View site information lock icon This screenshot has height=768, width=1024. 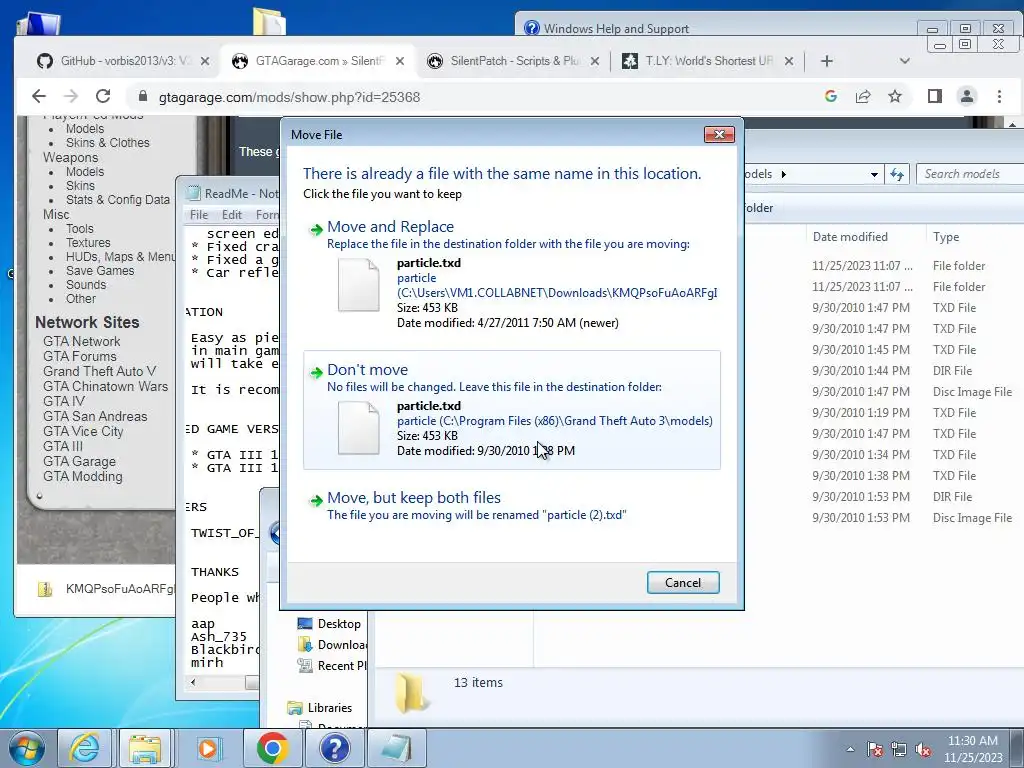pyautogui.click(x=142, y=97)
